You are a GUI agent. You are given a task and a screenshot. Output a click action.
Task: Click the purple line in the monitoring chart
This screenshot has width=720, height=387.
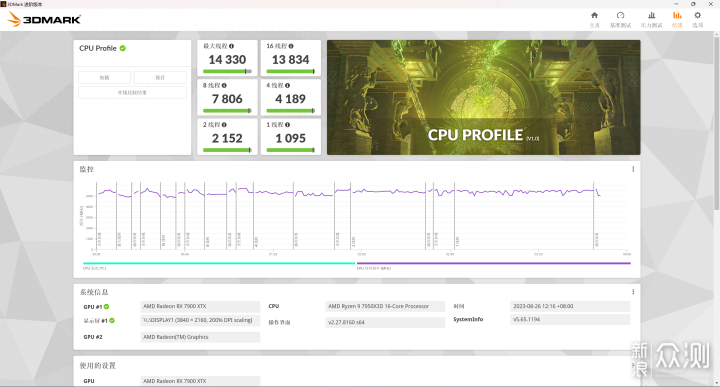pyautogui.click(x=349, y=192)
